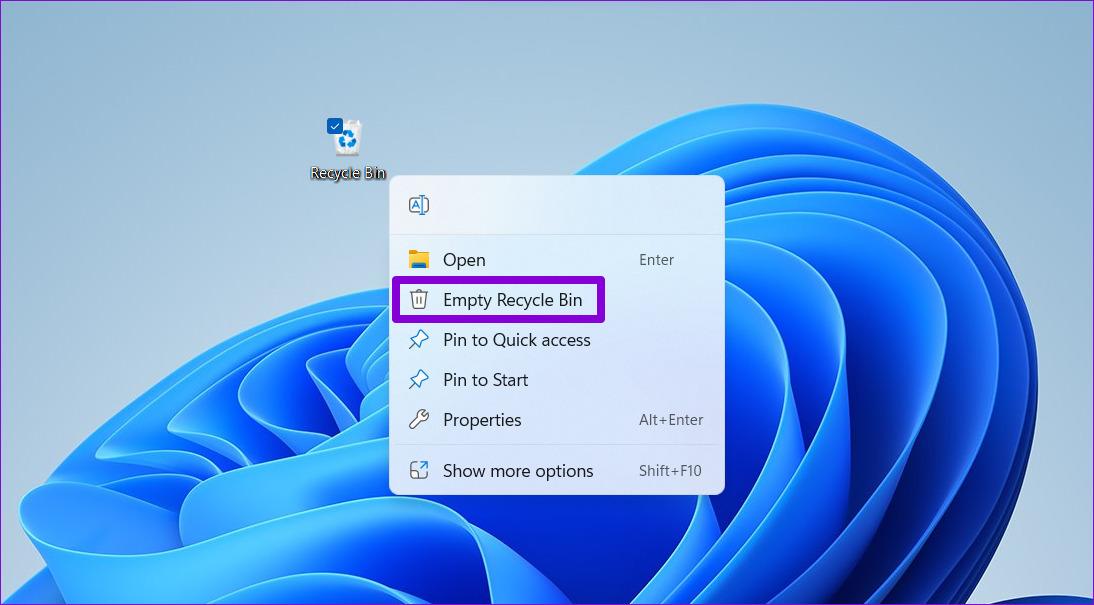
Task: Uncheck the Recycle Bin selection checkbox
Action: [335, 126]
